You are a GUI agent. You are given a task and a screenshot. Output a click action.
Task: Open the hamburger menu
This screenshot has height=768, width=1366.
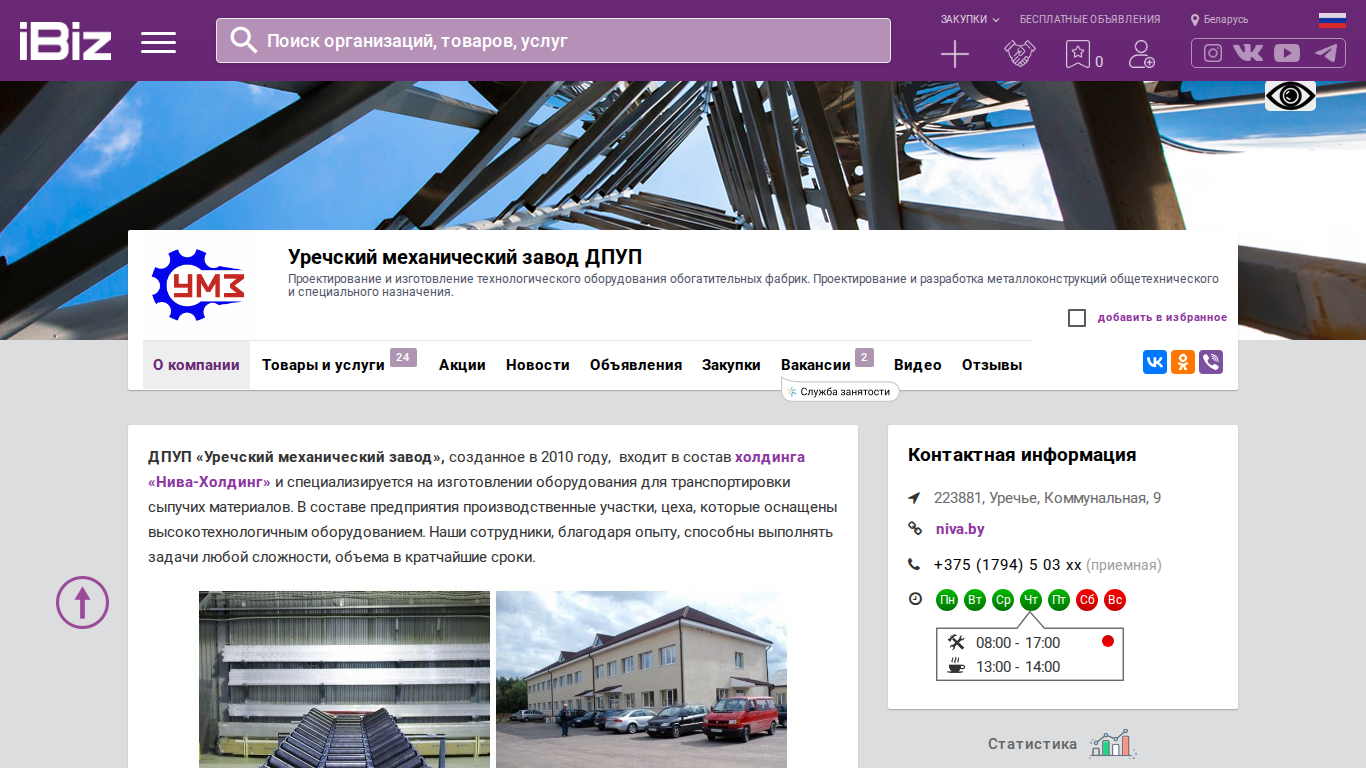(x=158, y=42)
